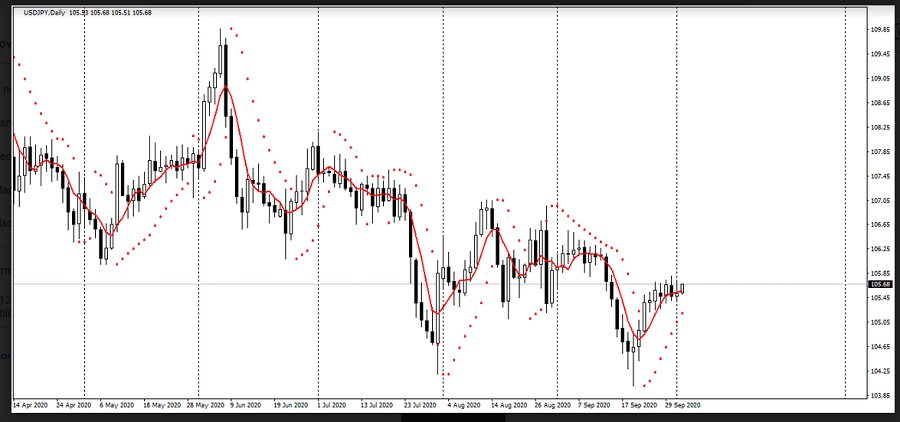Click the 28 May 2020 date label

coord(205,407)
